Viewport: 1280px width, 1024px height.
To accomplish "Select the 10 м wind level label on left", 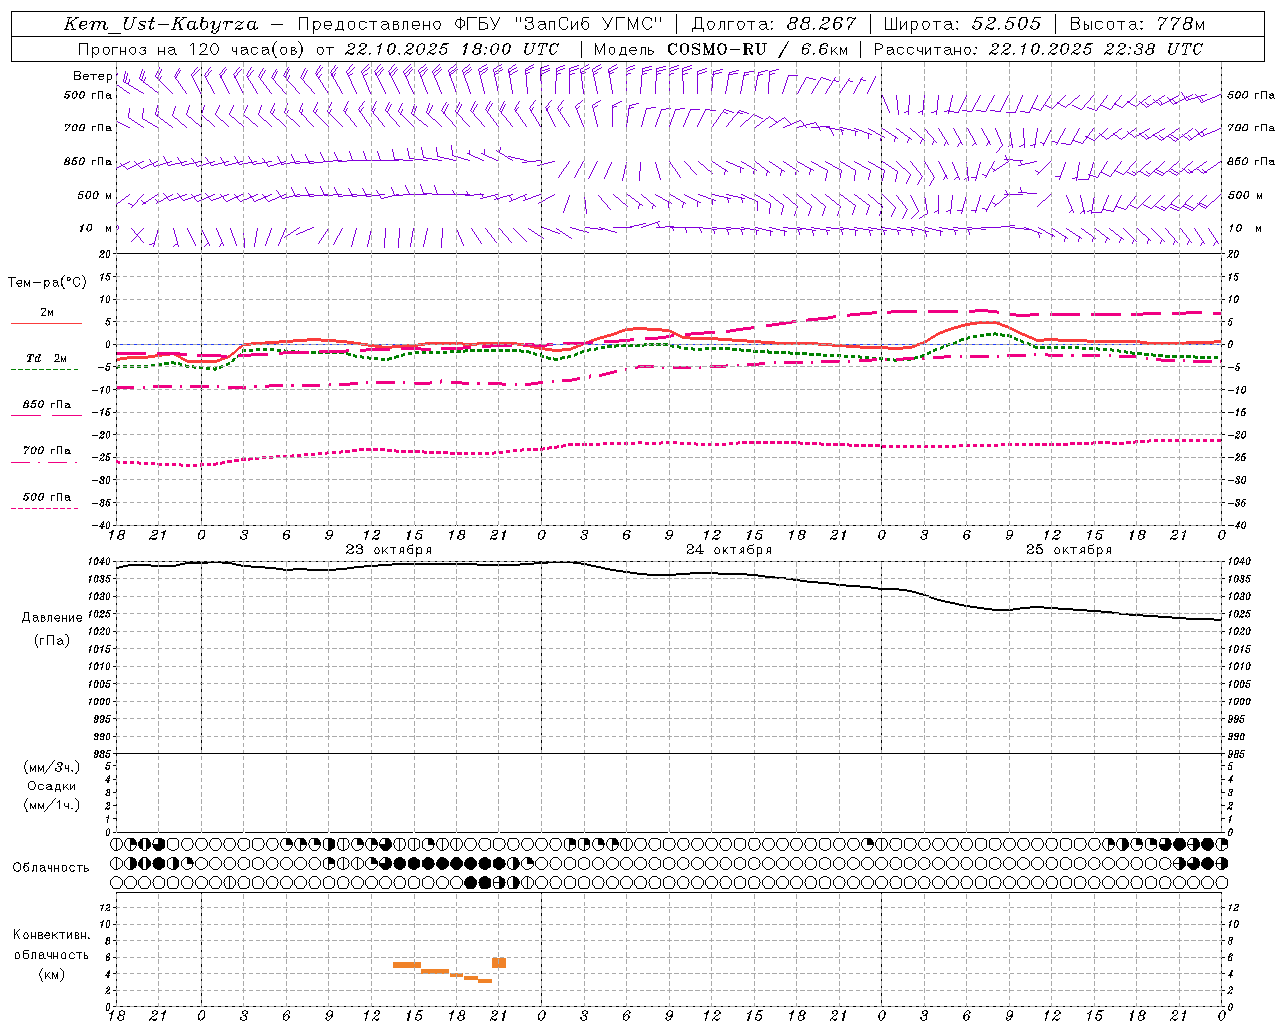I will pos(96,228).
